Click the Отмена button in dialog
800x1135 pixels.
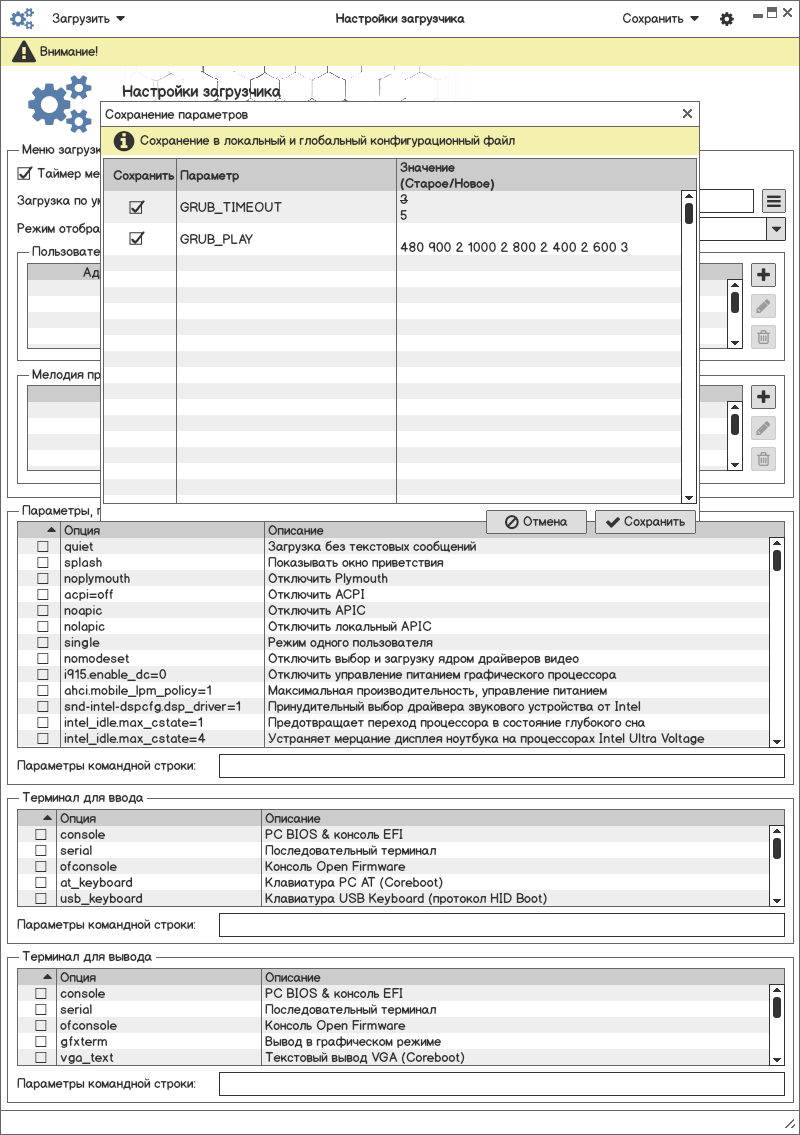click(x=536, y=522)
